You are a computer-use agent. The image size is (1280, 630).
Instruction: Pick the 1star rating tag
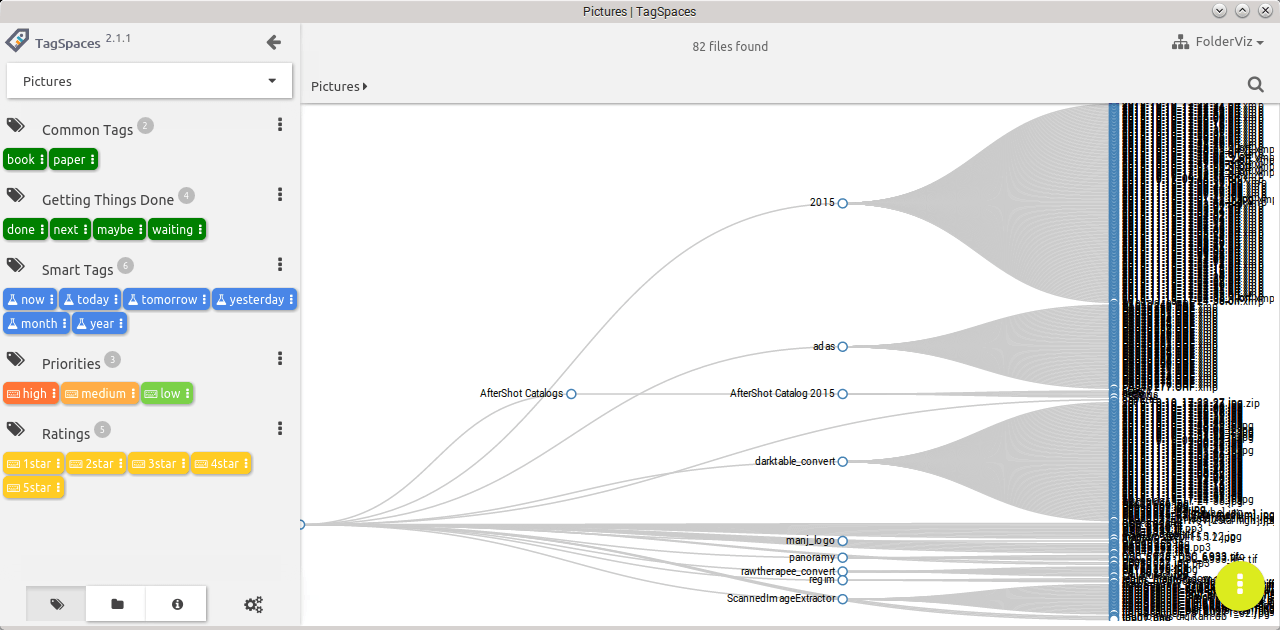[x=34, y=463]
